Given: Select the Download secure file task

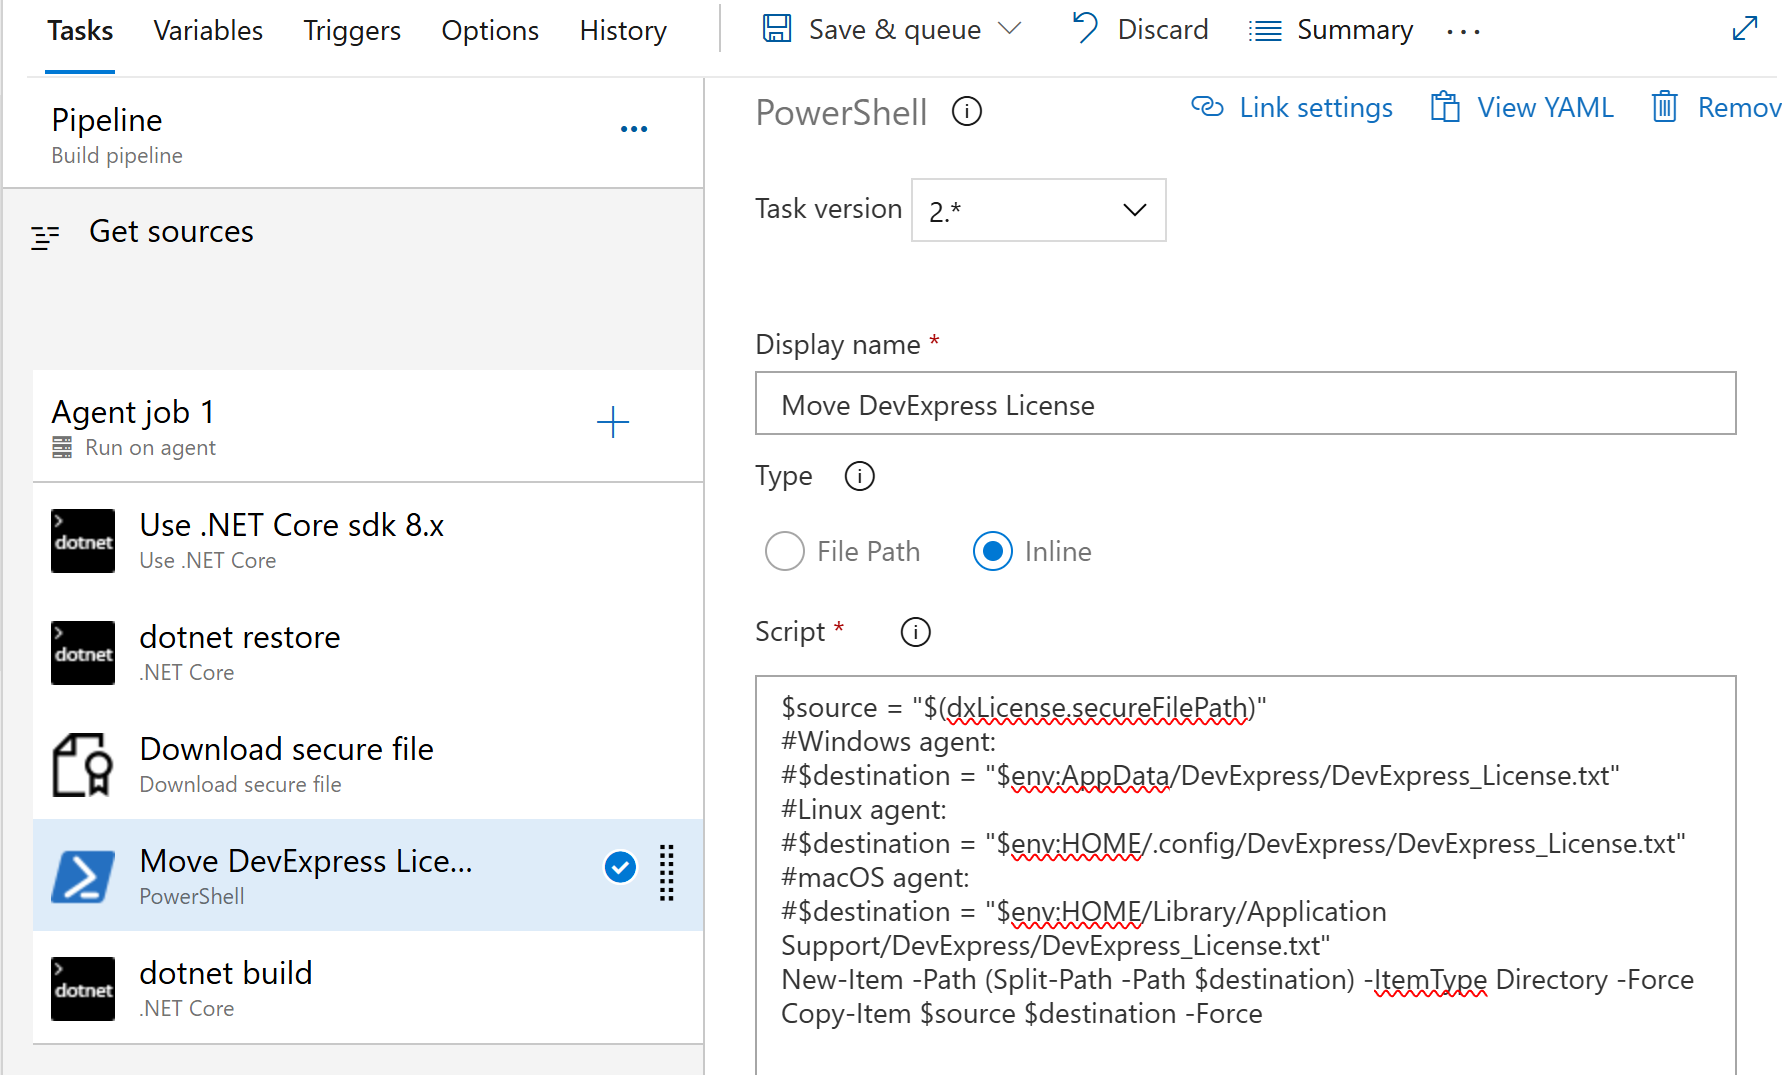Looking at the screenshot, I should click(368, 765).
